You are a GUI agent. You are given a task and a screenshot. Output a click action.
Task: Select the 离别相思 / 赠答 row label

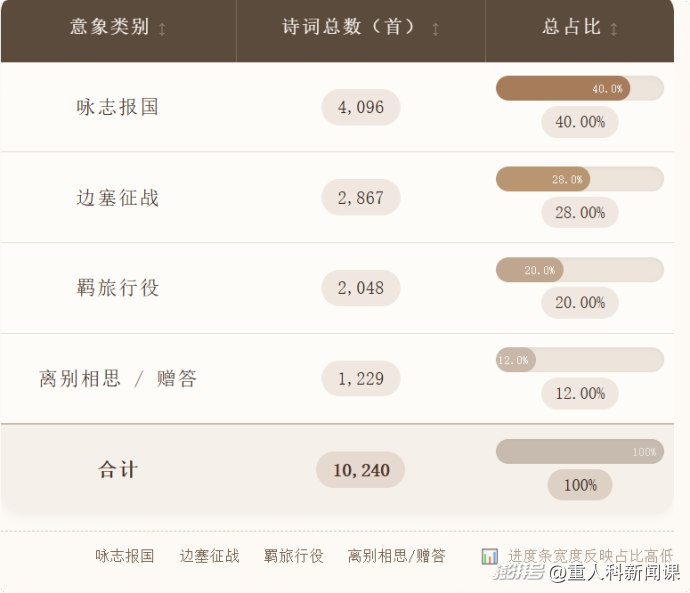tap(118, 378)
